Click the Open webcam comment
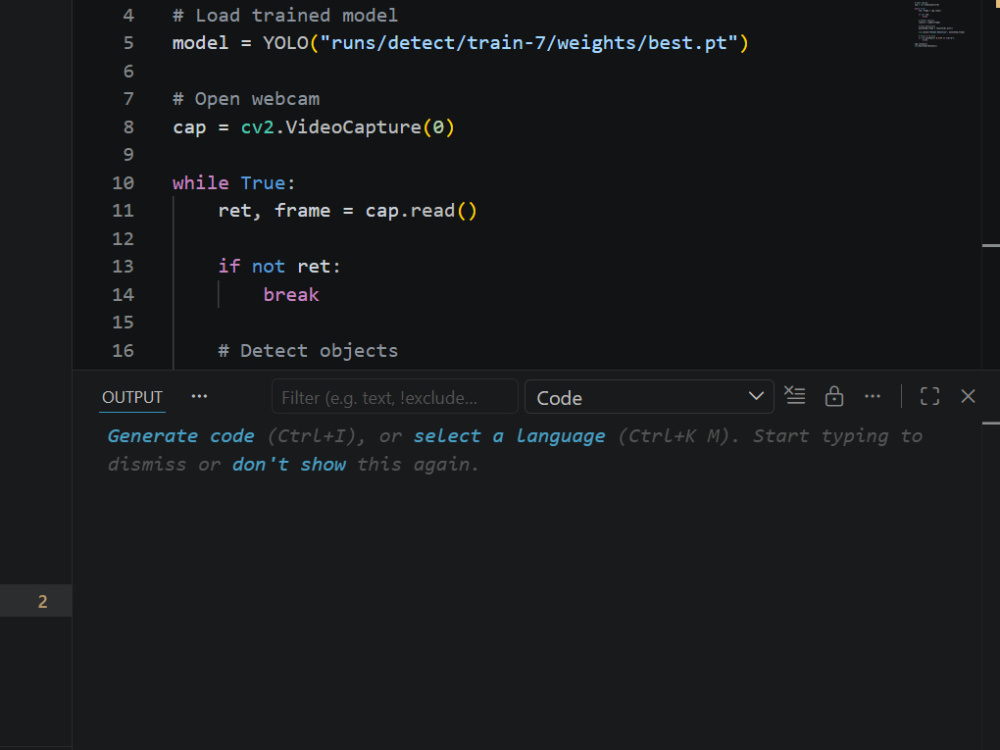This screenshot has height=750, width=1000. [x=246, y=99]
